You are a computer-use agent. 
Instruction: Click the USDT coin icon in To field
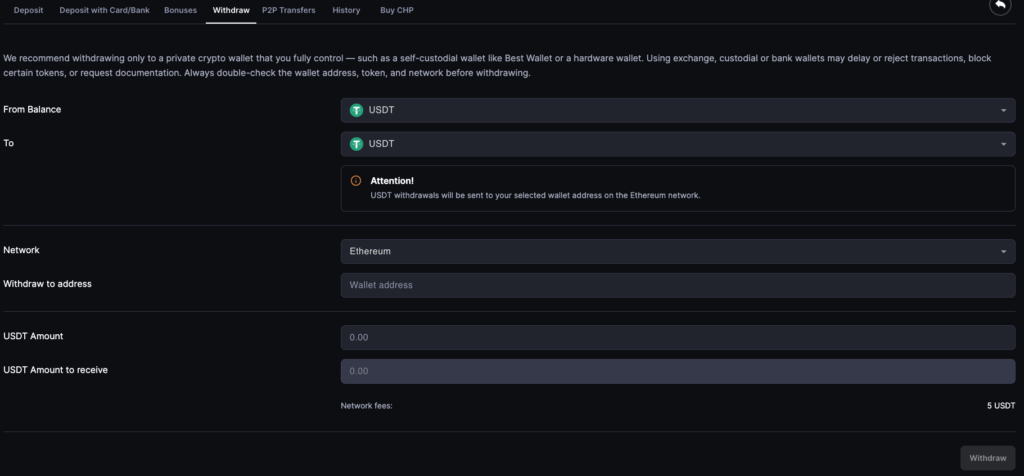tap(356, 144)
